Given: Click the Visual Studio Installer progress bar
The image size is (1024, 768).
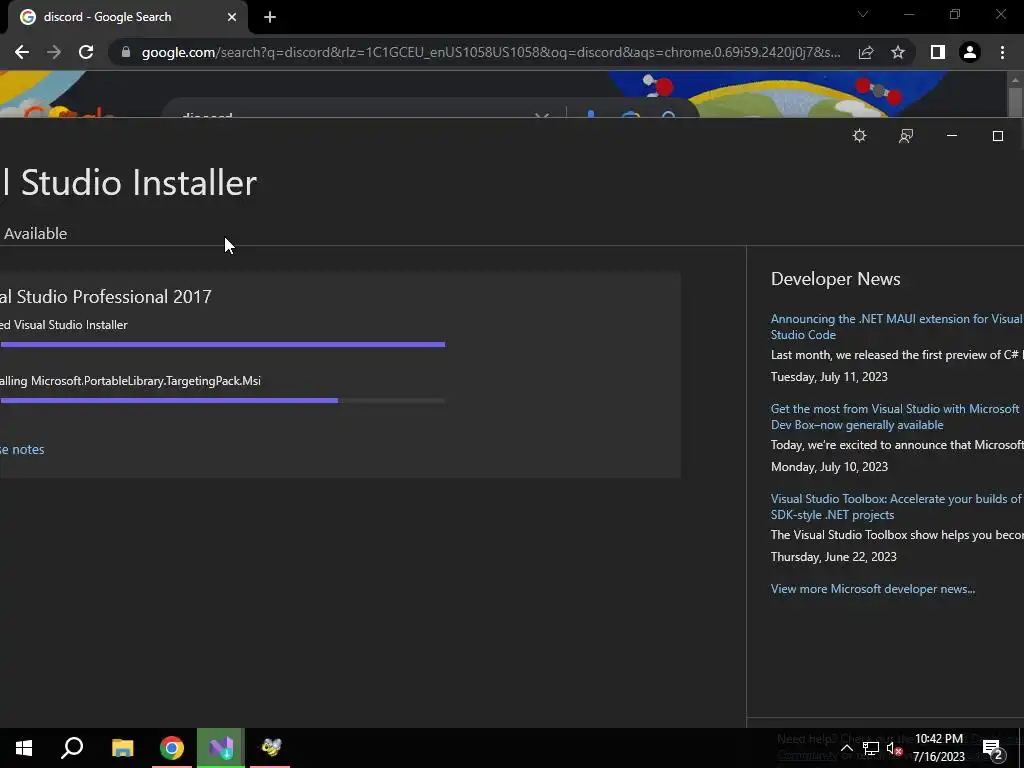Looking at the screenshot, I should 222,344.
